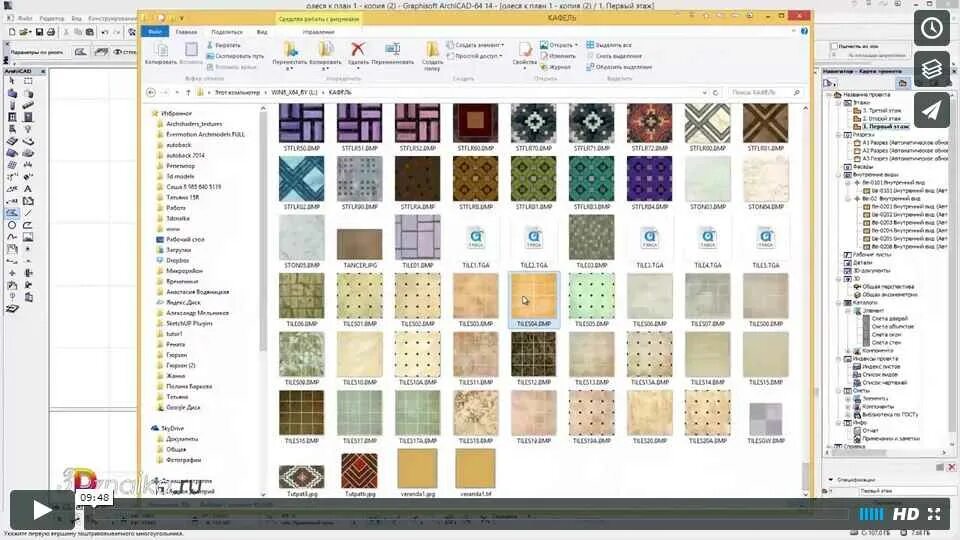Open the ArchiCAD Редактор menu
Screen dimensions: 960x540
[52, 19]
